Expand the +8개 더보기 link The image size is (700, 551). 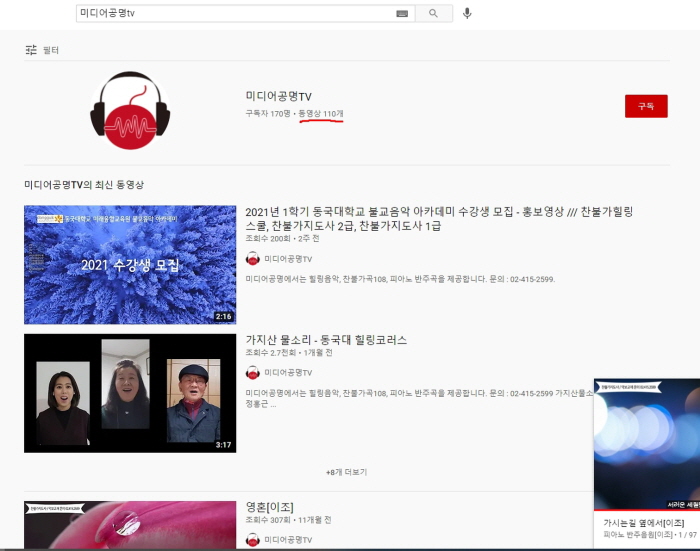(x=346, y=472)
